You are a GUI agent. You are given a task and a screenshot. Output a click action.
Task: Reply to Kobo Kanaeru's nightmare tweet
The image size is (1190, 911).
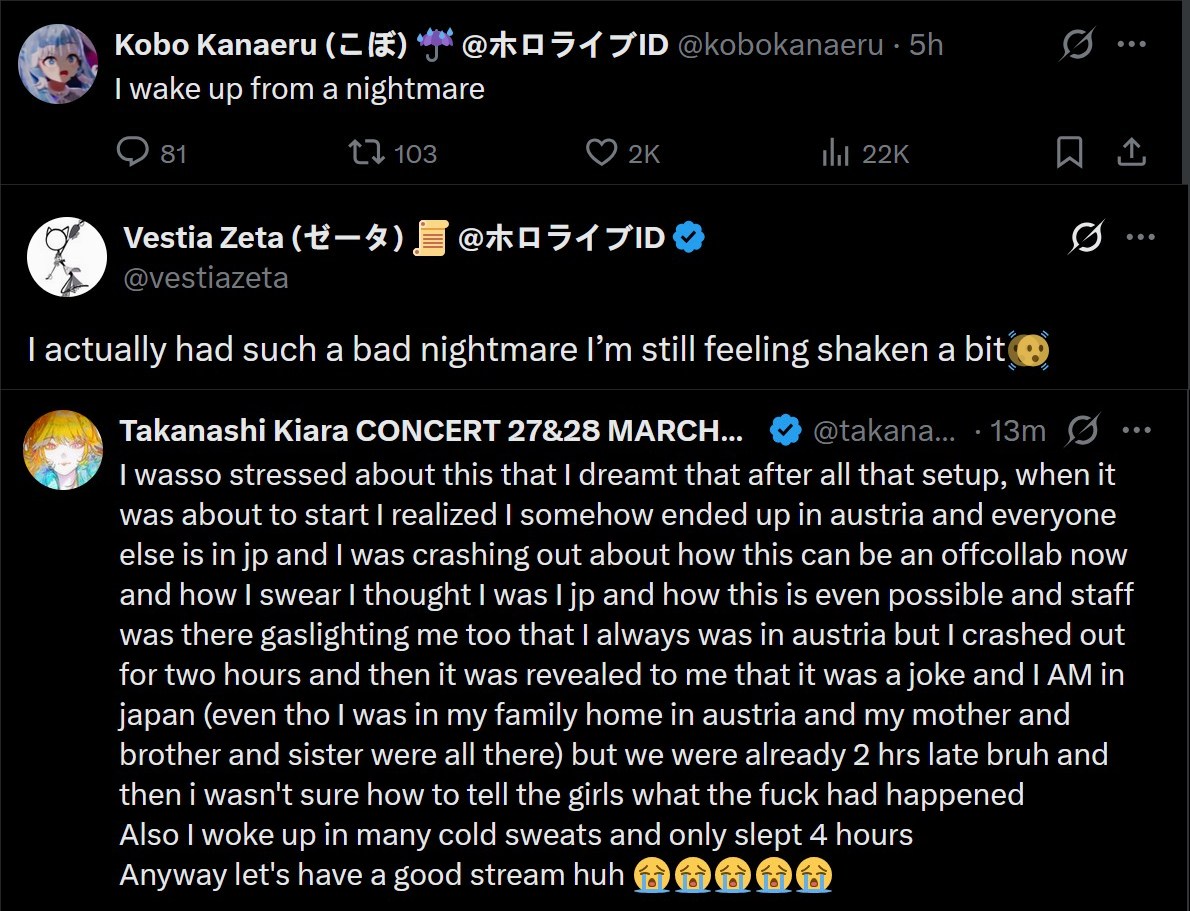[x=133, y=152]
